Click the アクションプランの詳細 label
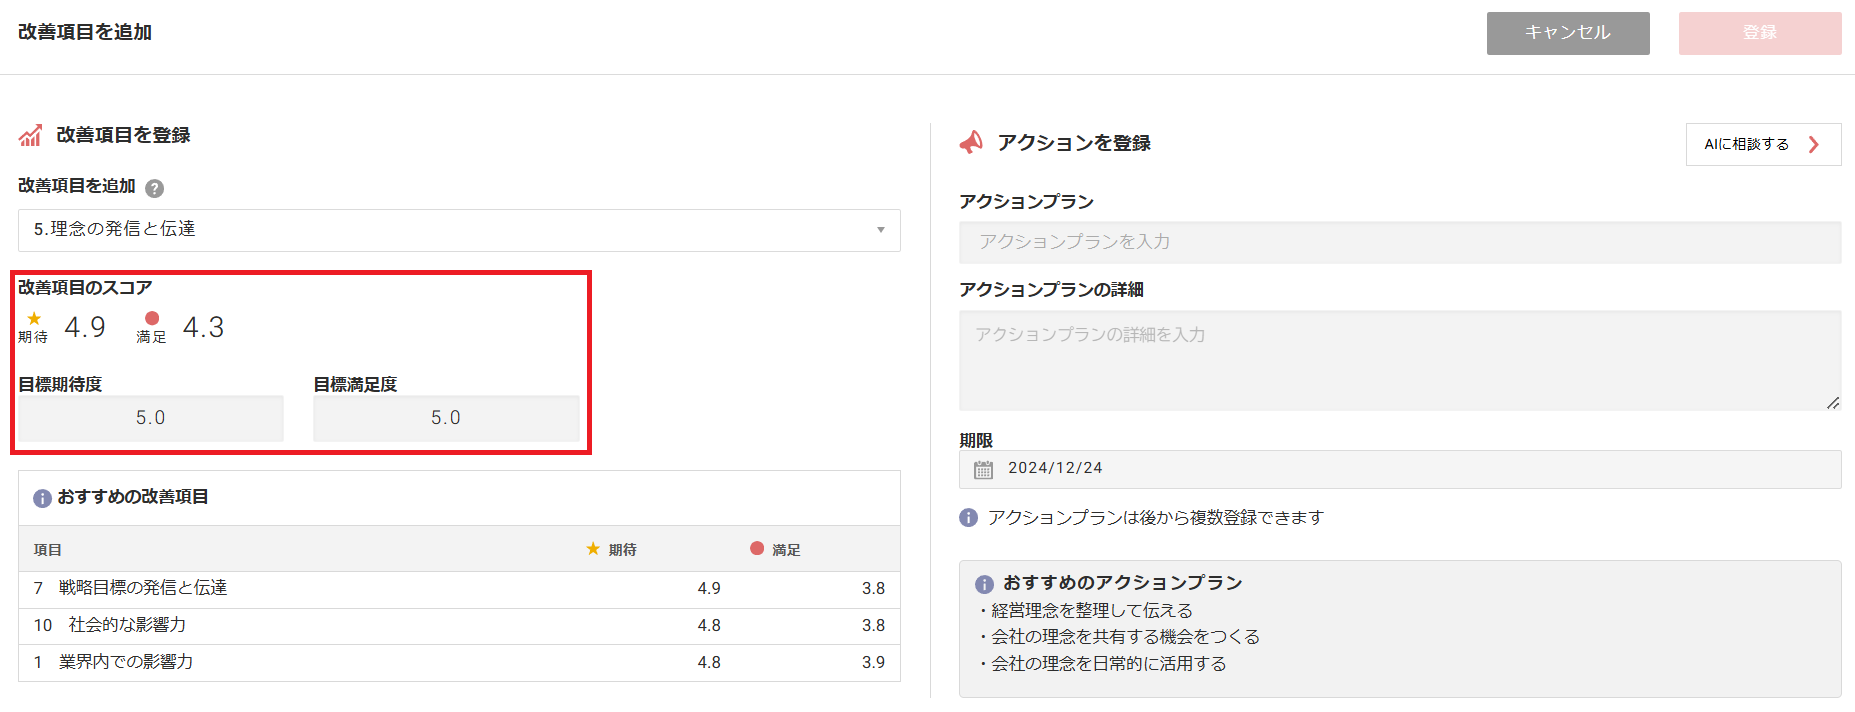This screenshot has width=1855, height=712. 1051,290
